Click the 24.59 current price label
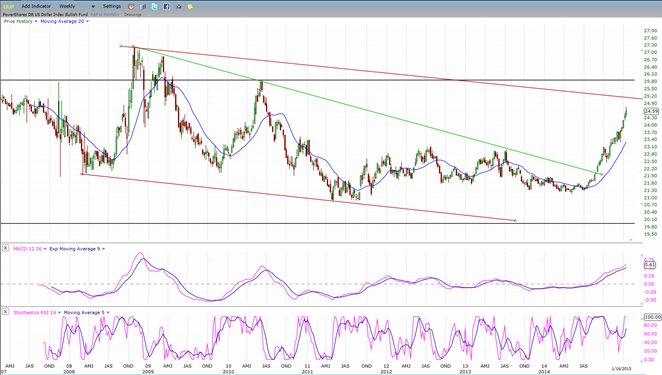 pos(651,111)
